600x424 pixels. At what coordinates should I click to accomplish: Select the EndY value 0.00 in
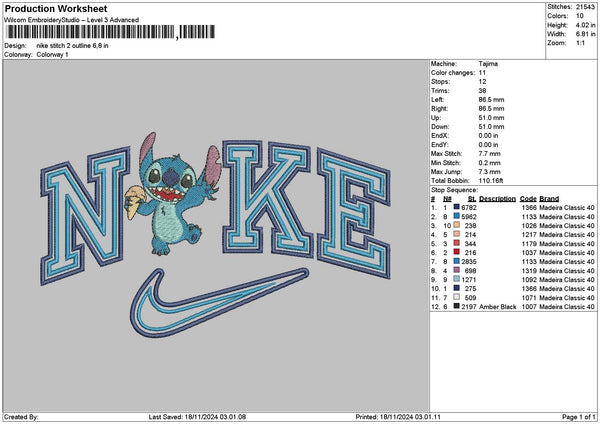pos(488,145)
